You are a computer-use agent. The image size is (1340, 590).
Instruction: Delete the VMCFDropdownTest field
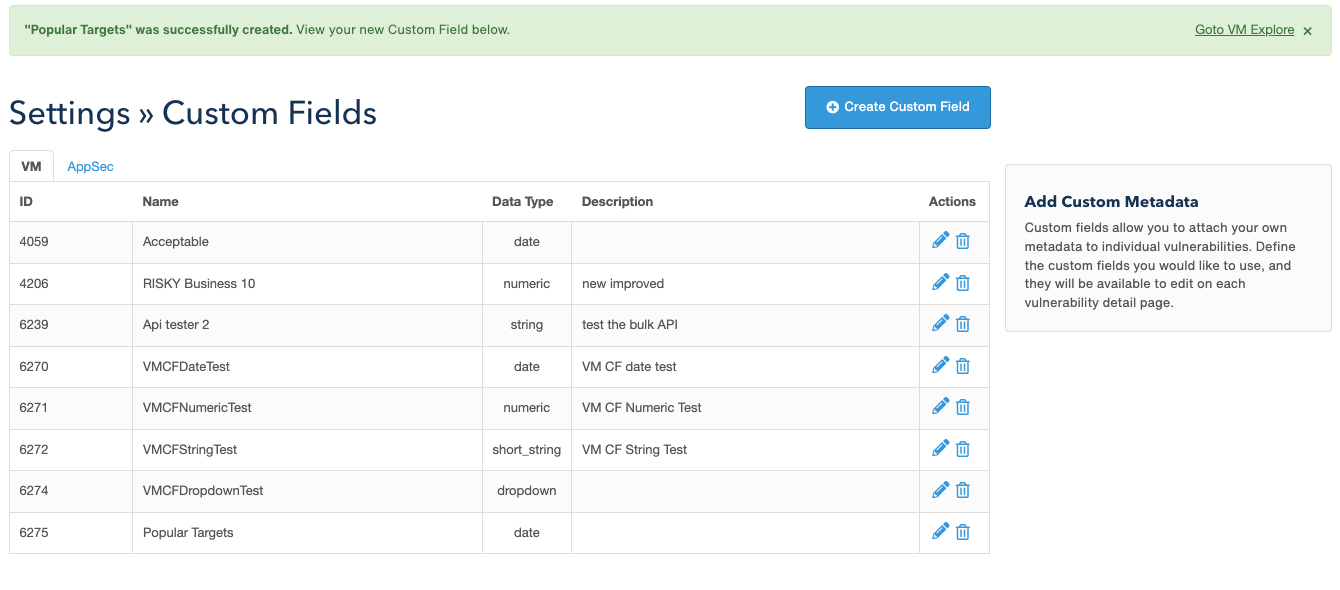[x=962, y=489]
